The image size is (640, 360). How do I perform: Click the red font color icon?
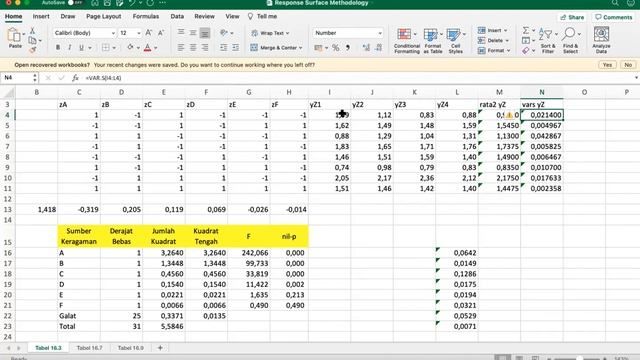[148, 48]
